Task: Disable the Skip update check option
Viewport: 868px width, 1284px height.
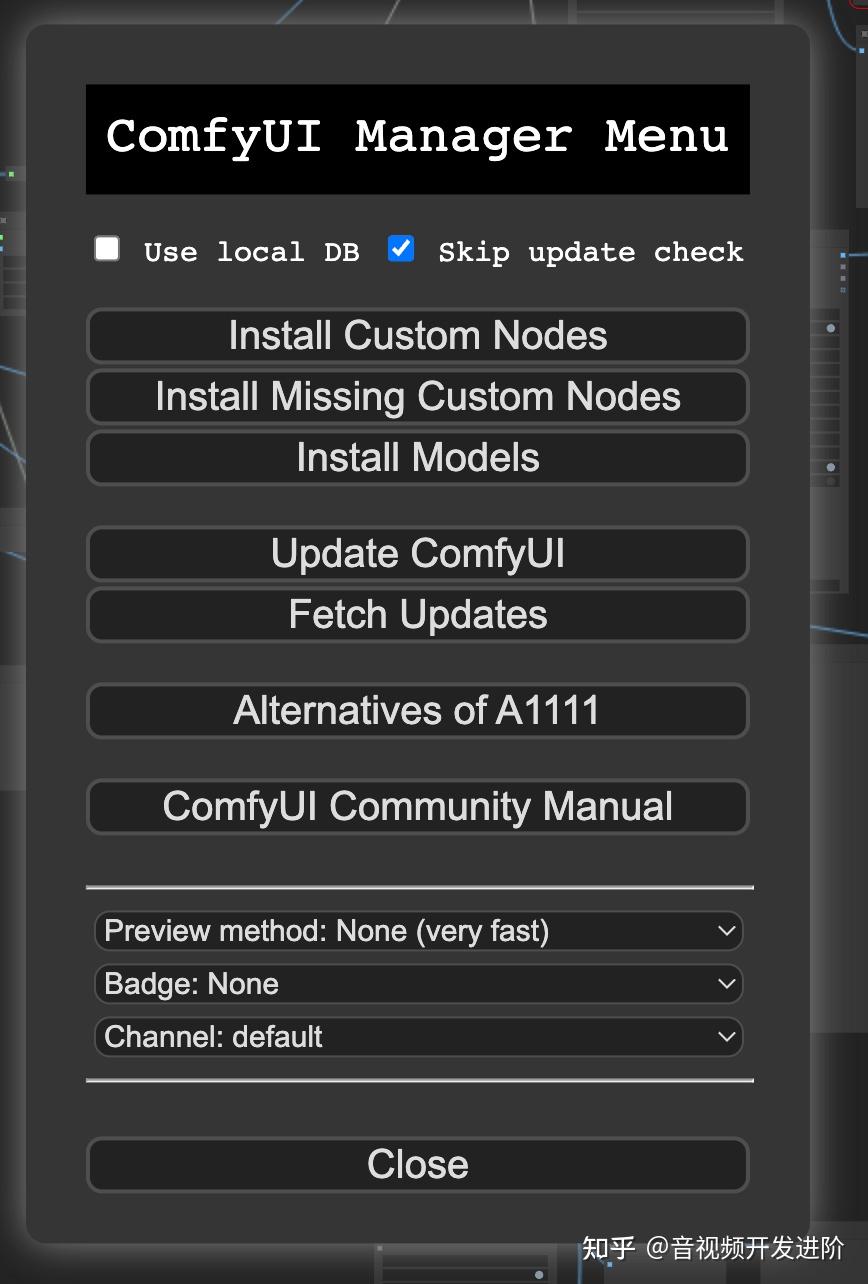Action: click(400, 249)
